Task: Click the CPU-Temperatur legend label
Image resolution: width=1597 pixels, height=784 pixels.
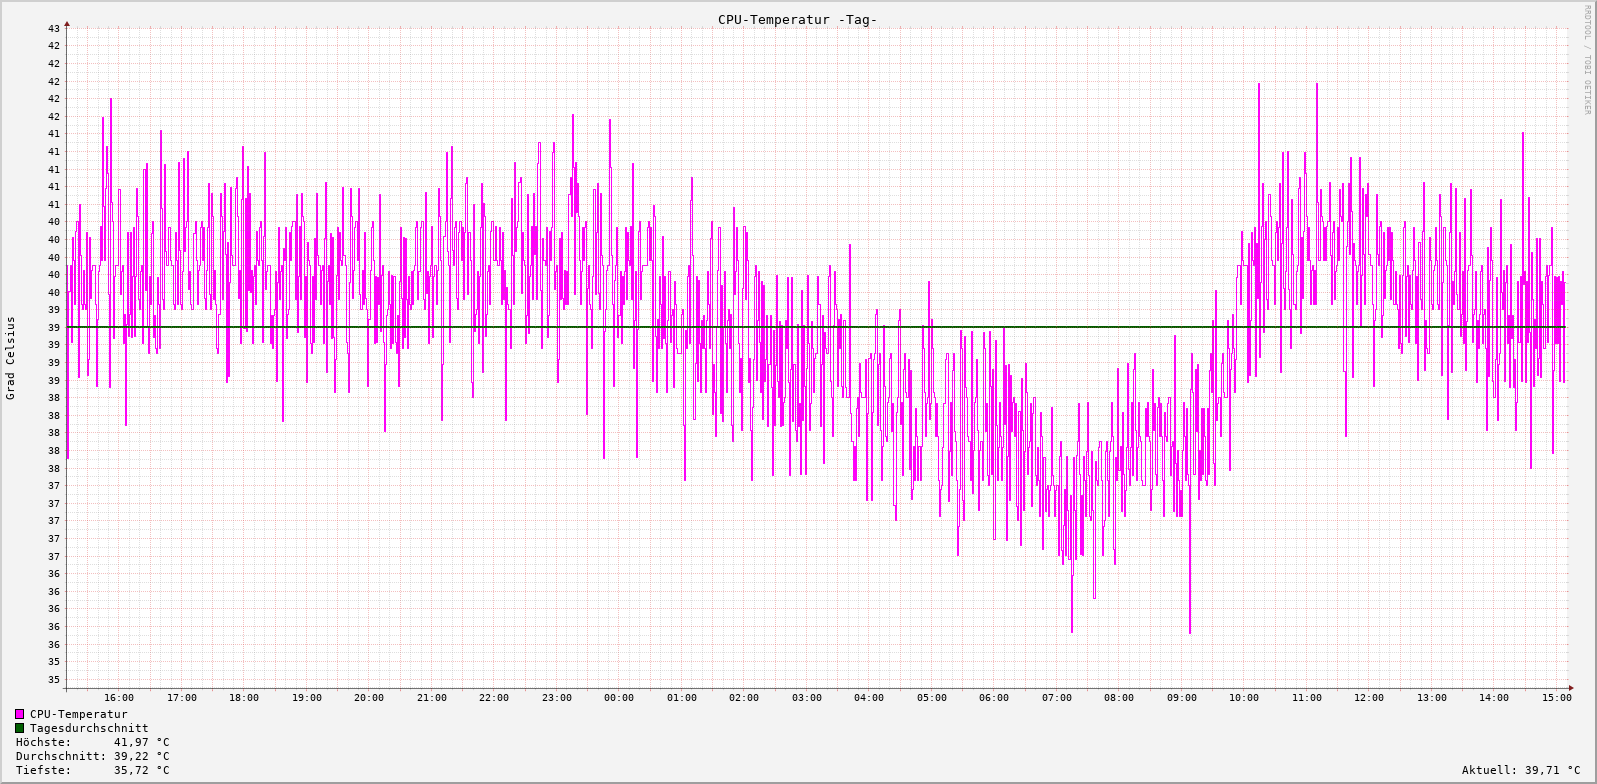Action: (78, 714)
